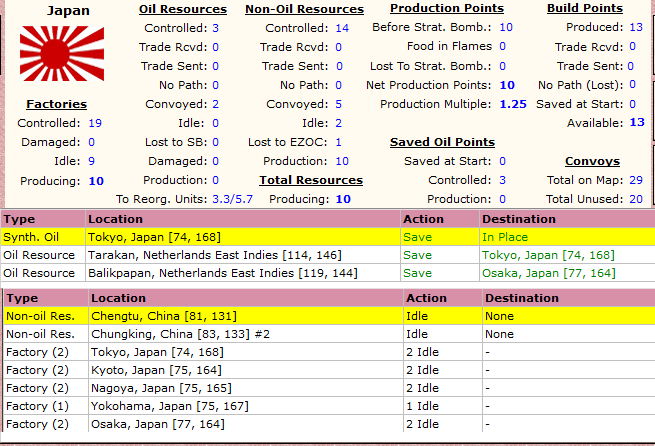Click the To Reorg. Units value 3.3/5.7

pyautogui.click(x=232, y=199)
